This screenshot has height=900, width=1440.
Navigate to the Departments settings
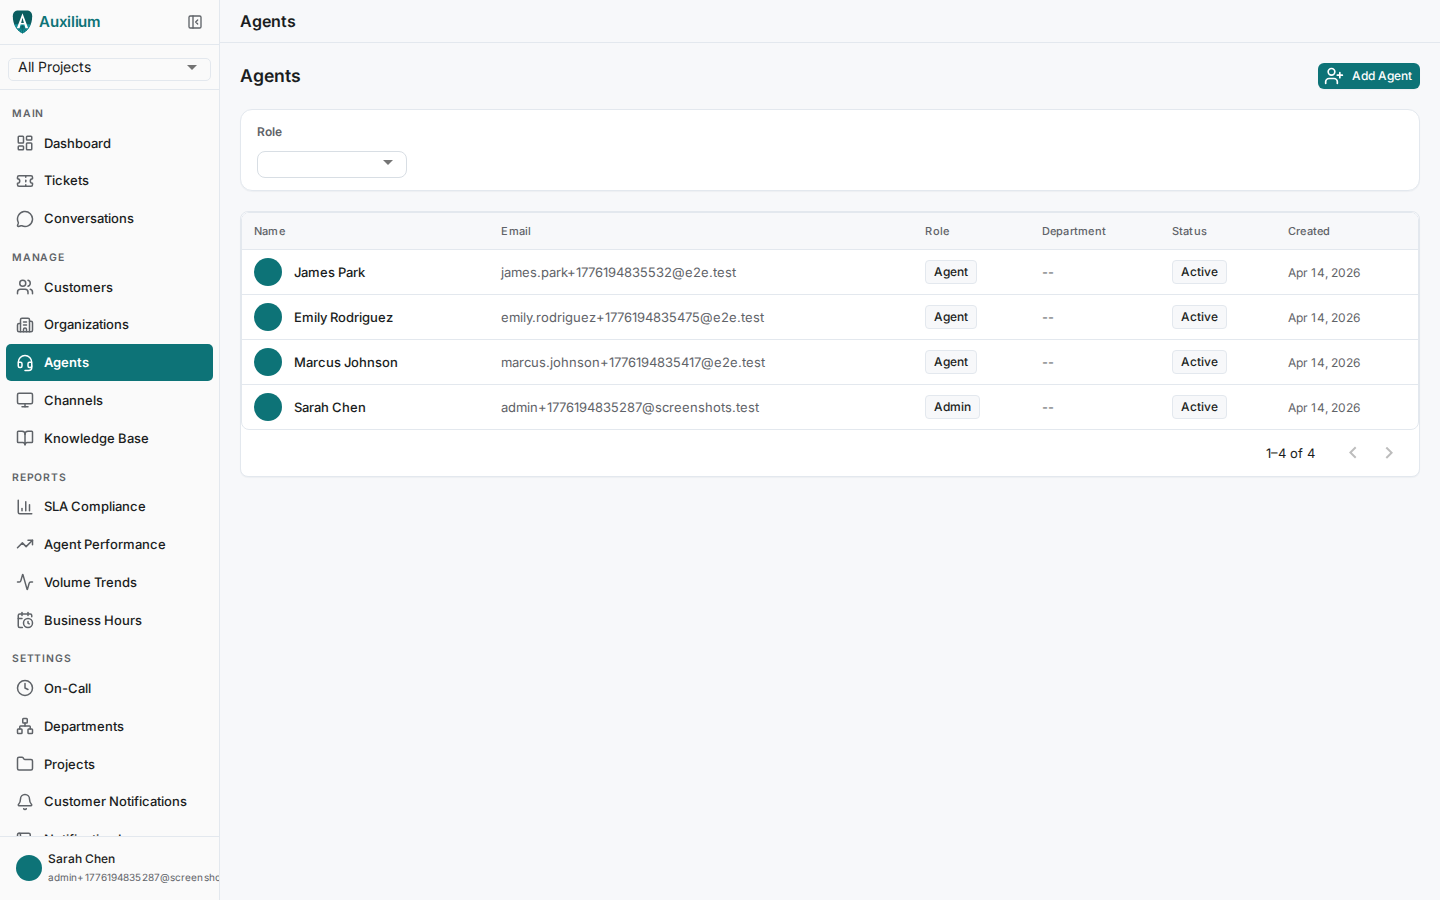point(83,726)
